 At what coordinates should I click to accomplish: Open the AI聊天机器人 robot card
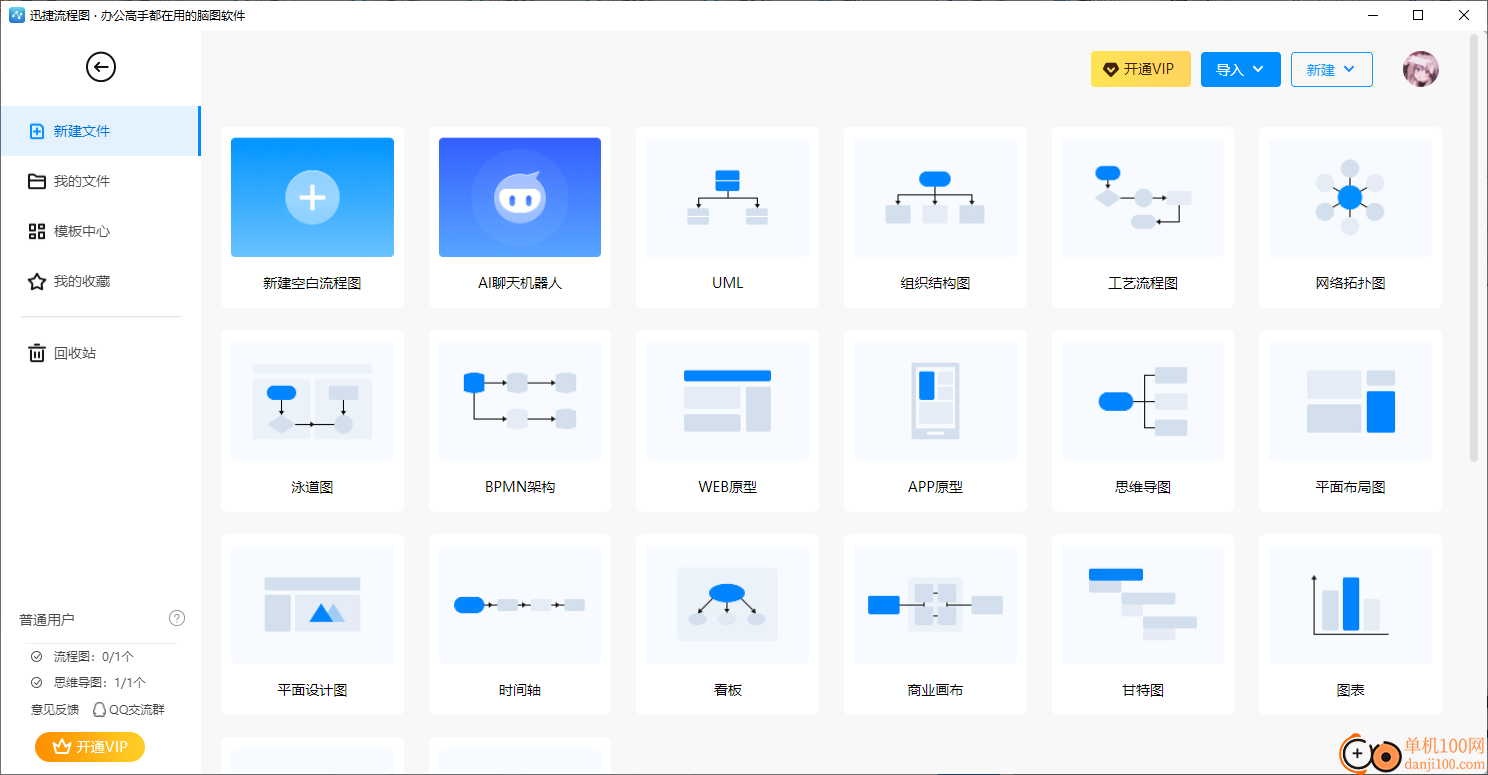click(520, 197)
